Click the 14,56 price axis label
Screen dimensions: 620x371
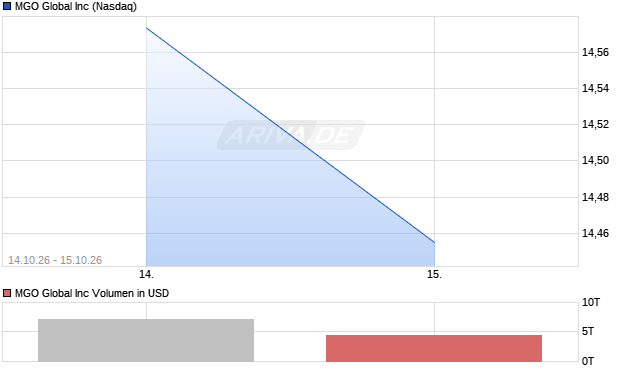tap(595, 52)
